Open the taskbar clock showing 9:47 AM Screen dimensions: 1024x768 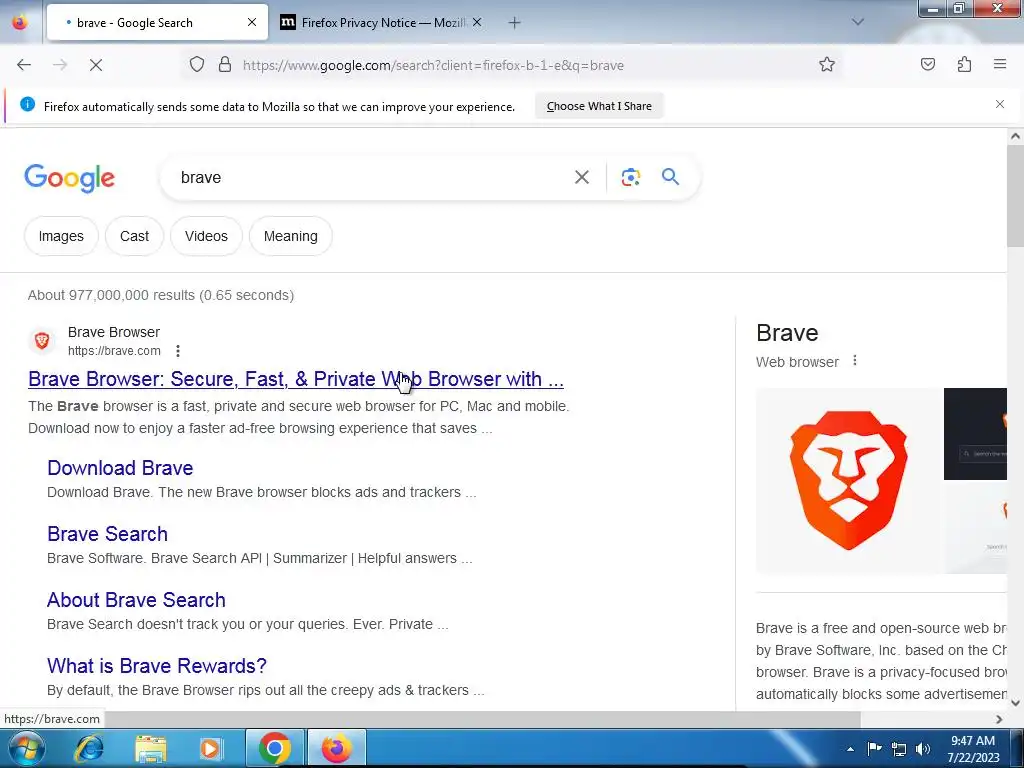coord(973,749)
